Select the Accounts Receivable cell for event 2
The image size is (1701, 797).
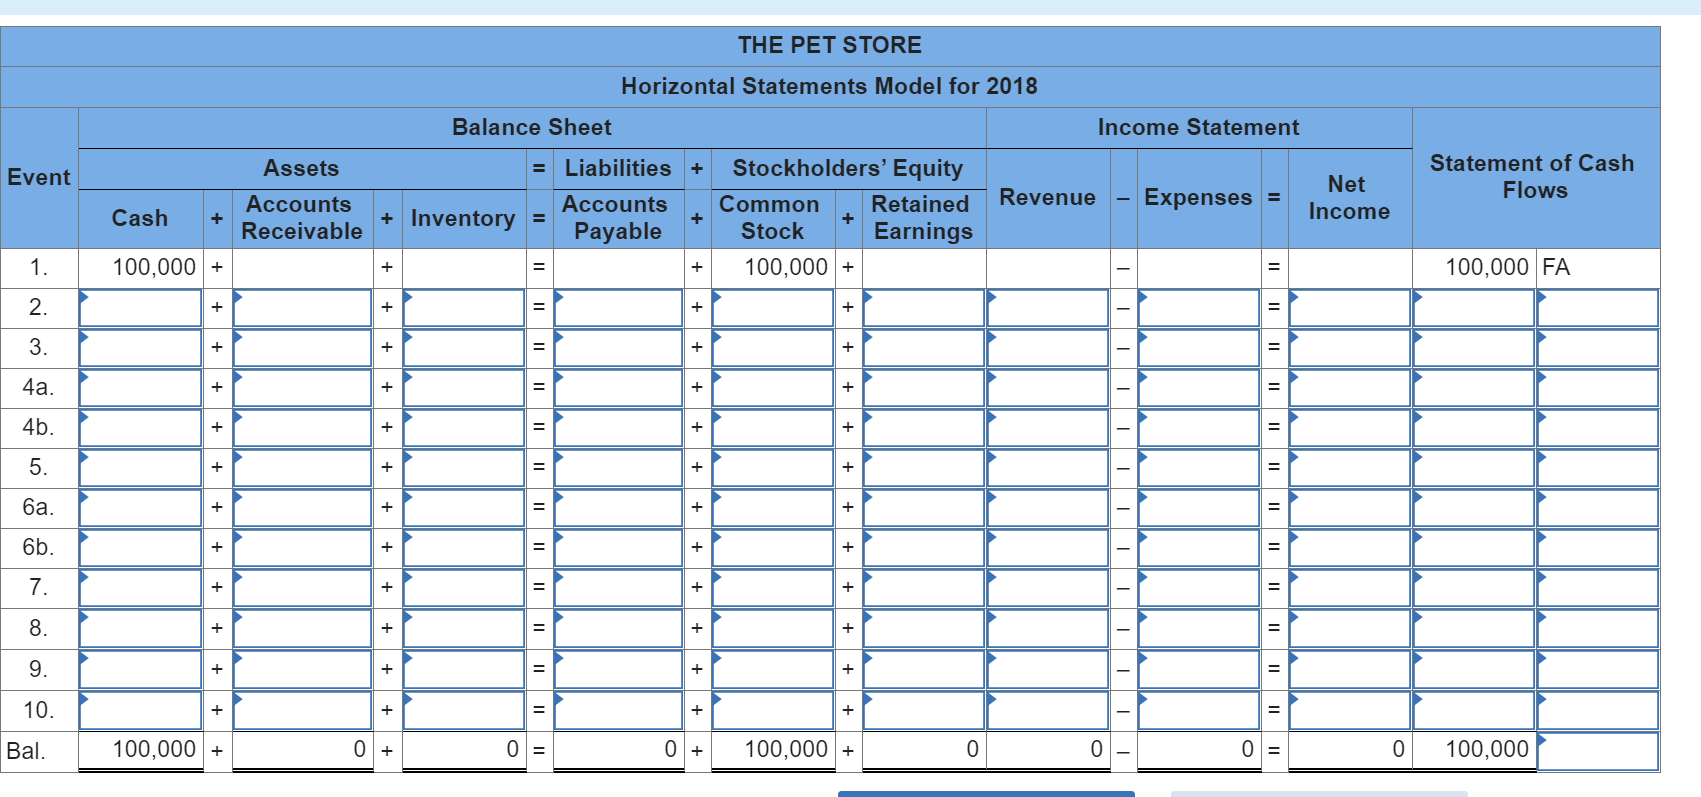click(303, 308)
